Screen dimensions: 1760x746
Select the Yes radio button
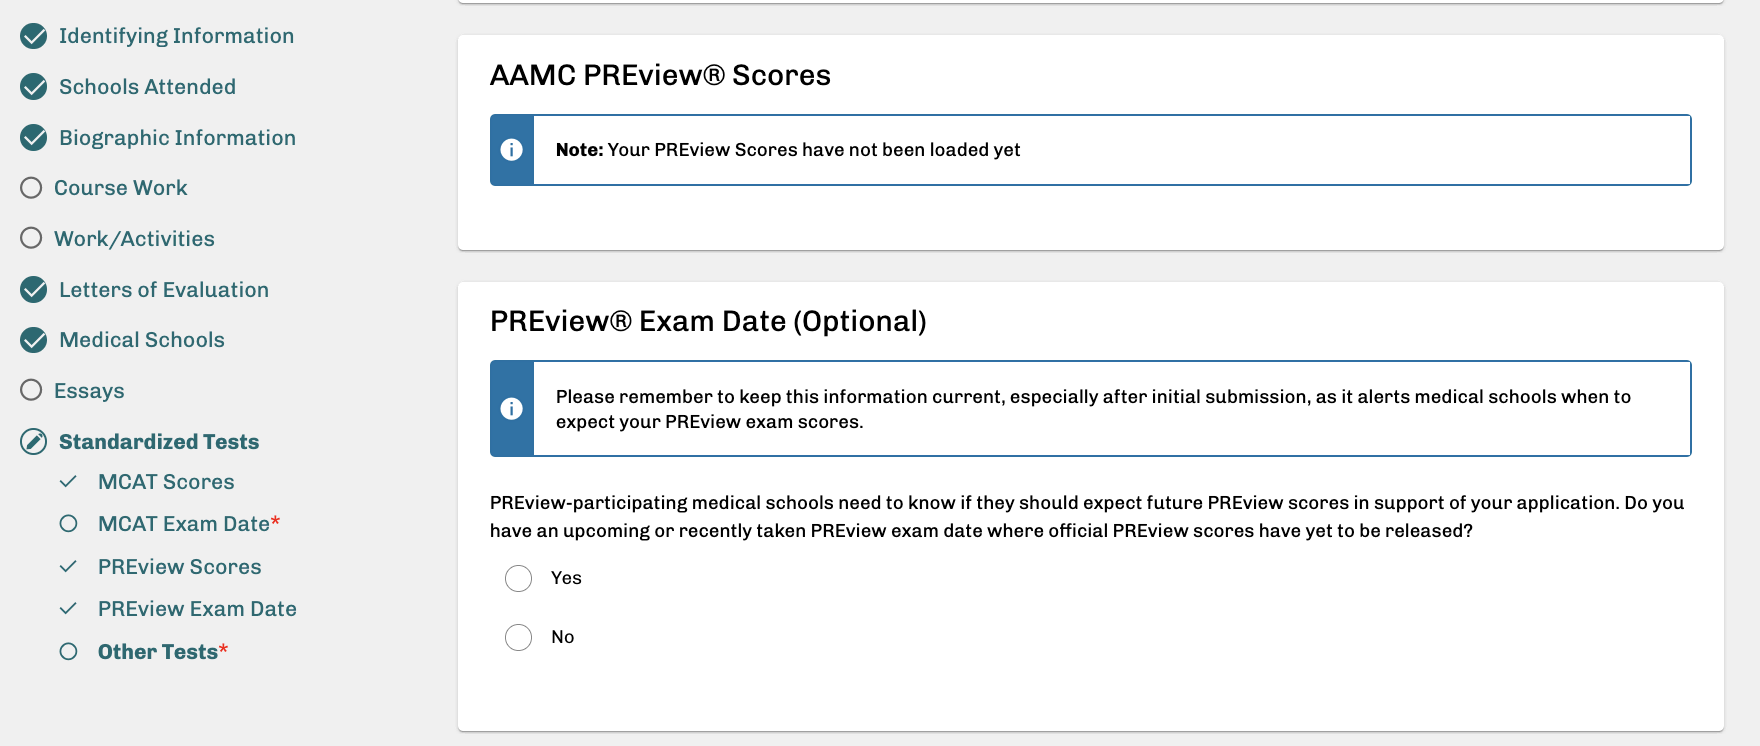pos(518,578)
